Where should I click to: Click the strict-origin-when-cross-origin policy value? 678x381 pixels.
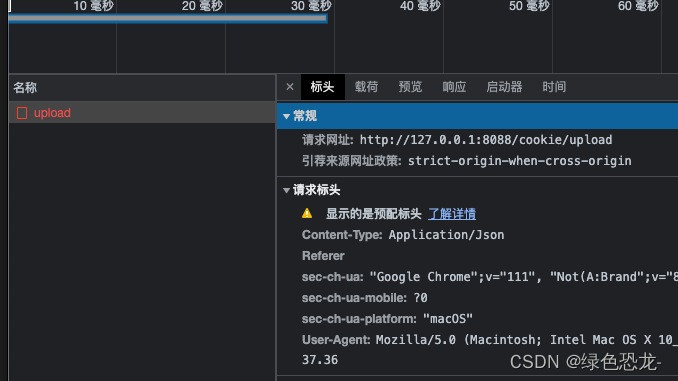point(520,161)
